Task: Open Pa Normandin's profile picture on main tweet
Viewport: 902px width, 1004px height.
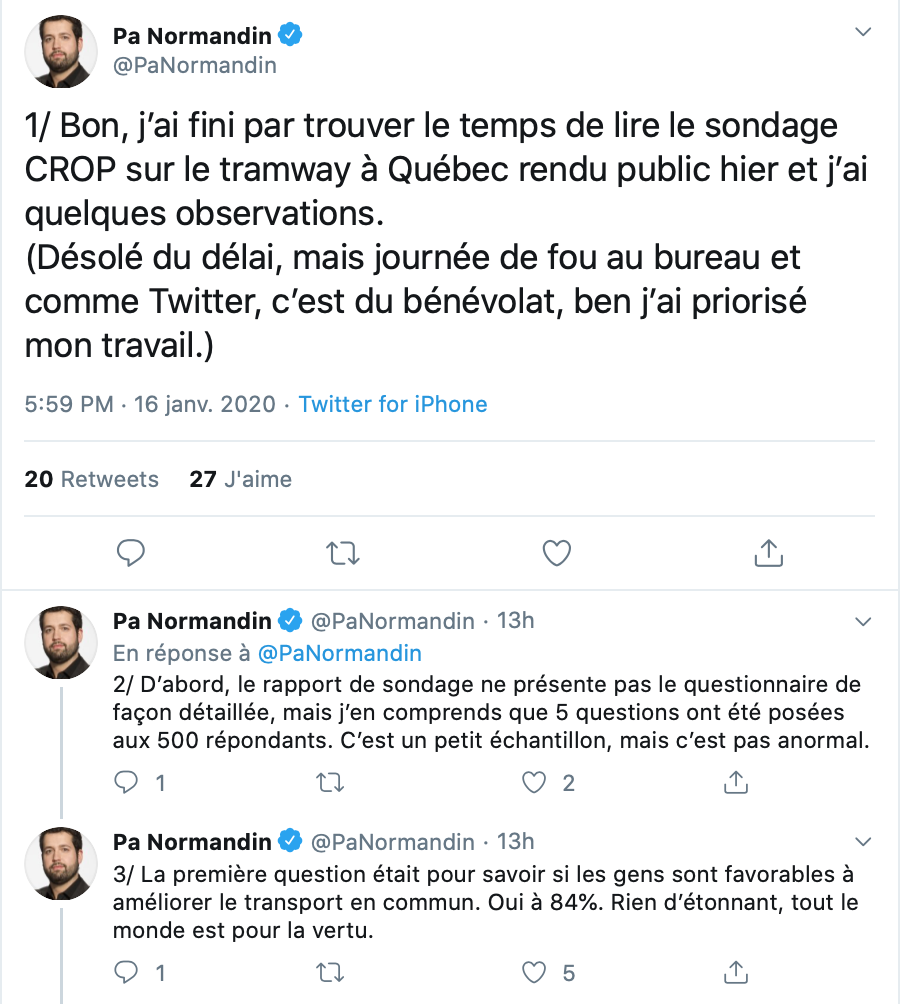Action: [x=61, y=52]
